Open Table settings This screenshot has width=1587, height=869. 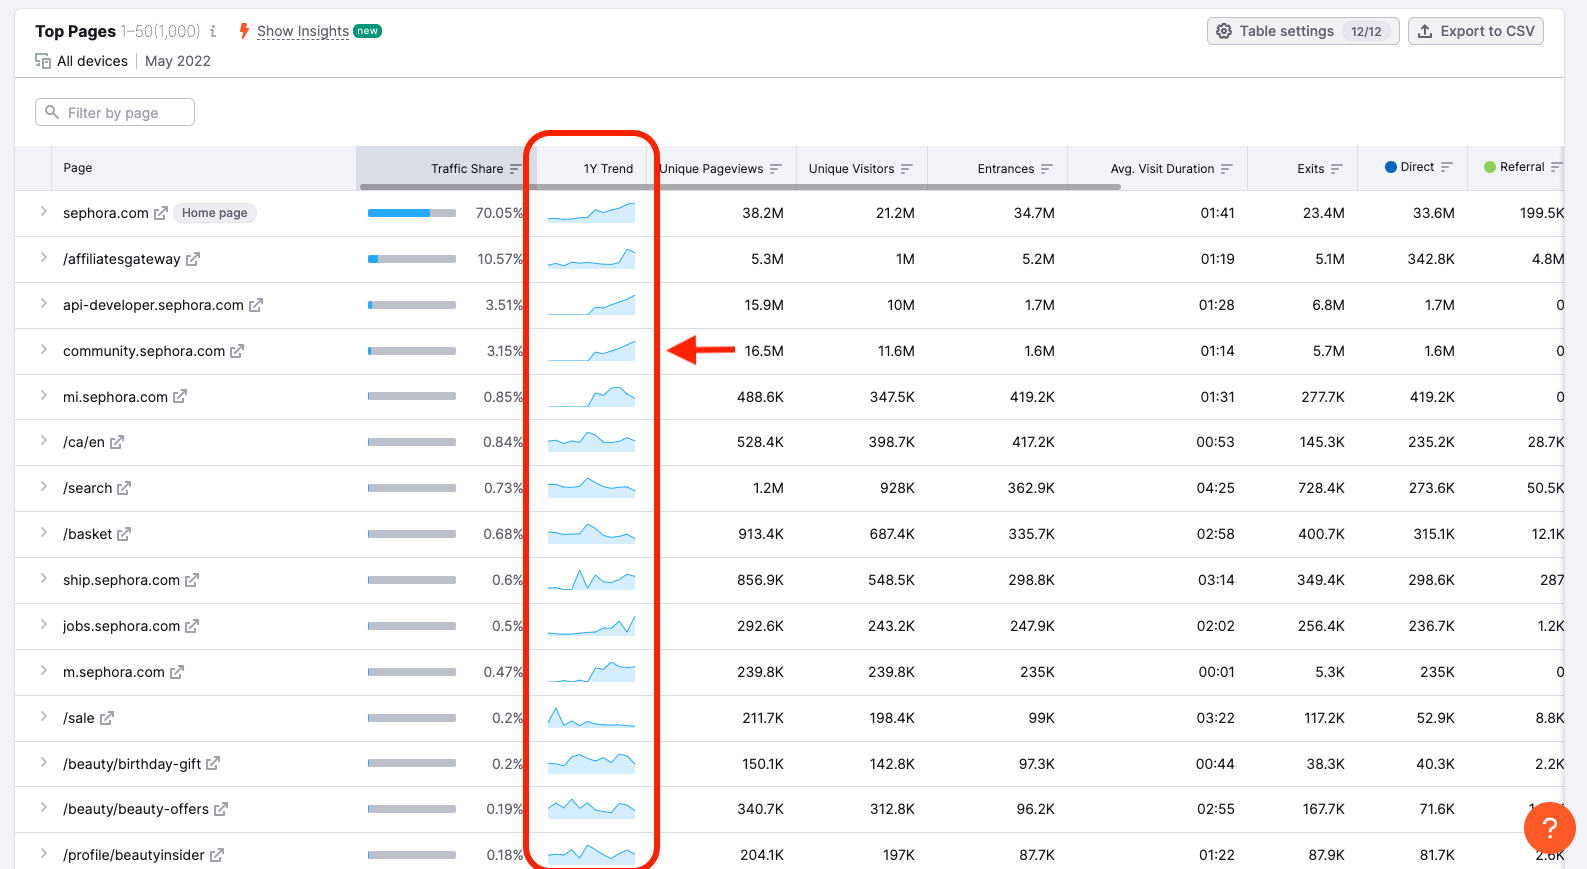point(1303,31)
